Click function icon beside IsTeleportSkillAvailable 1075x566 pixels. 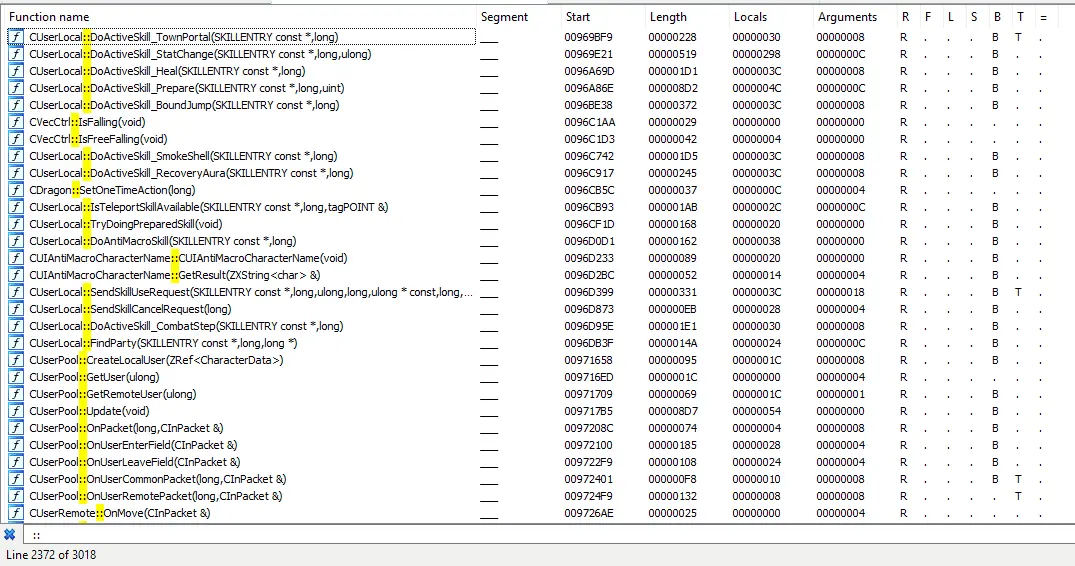coord(15,207)
